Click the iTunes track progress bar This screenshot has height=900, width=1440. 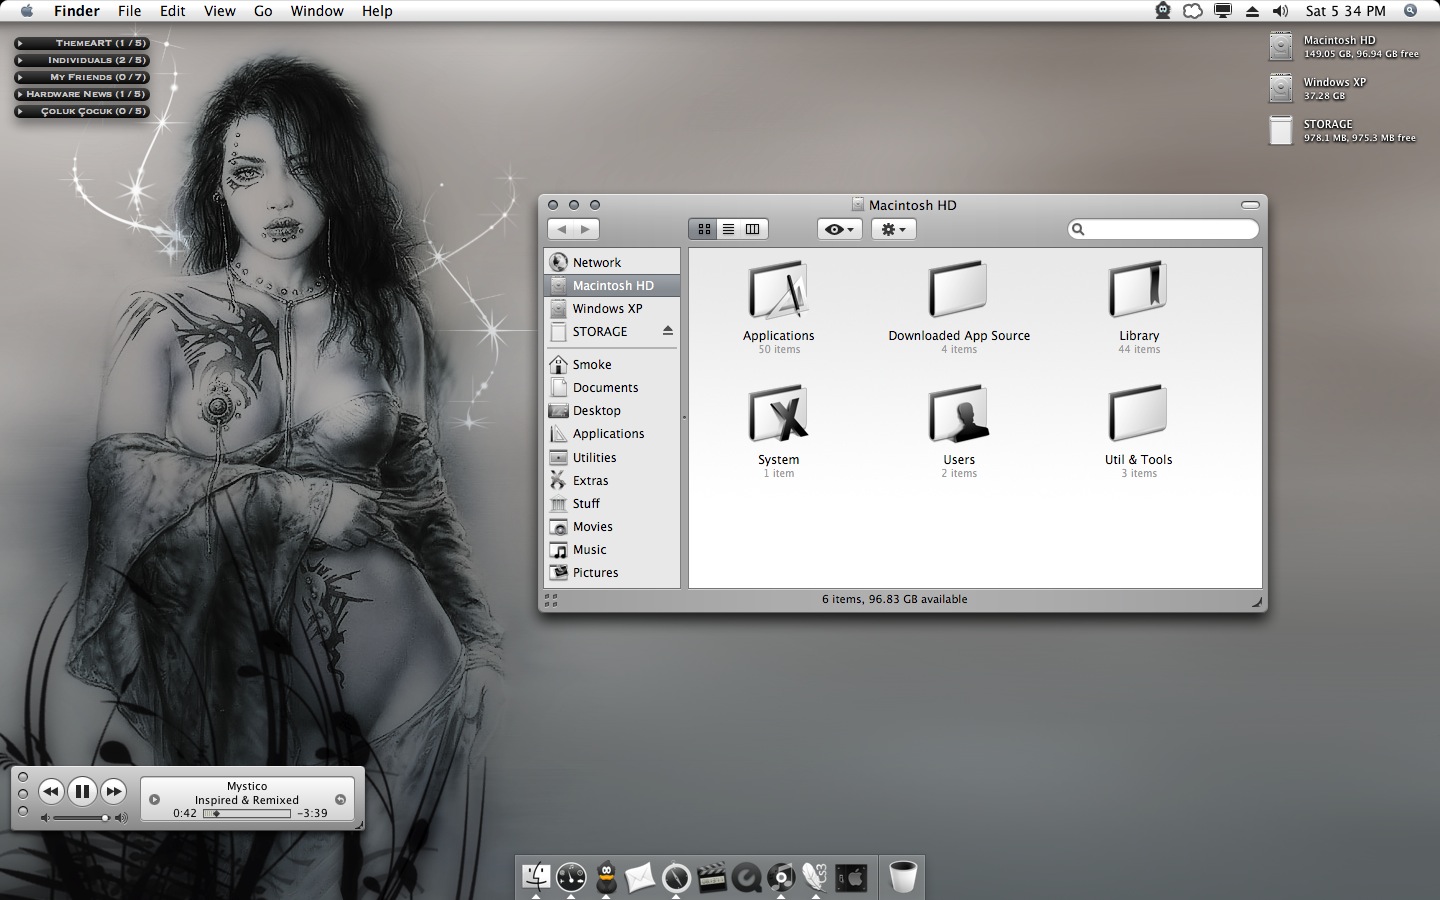pyautogui.click(x=247, y=813)
